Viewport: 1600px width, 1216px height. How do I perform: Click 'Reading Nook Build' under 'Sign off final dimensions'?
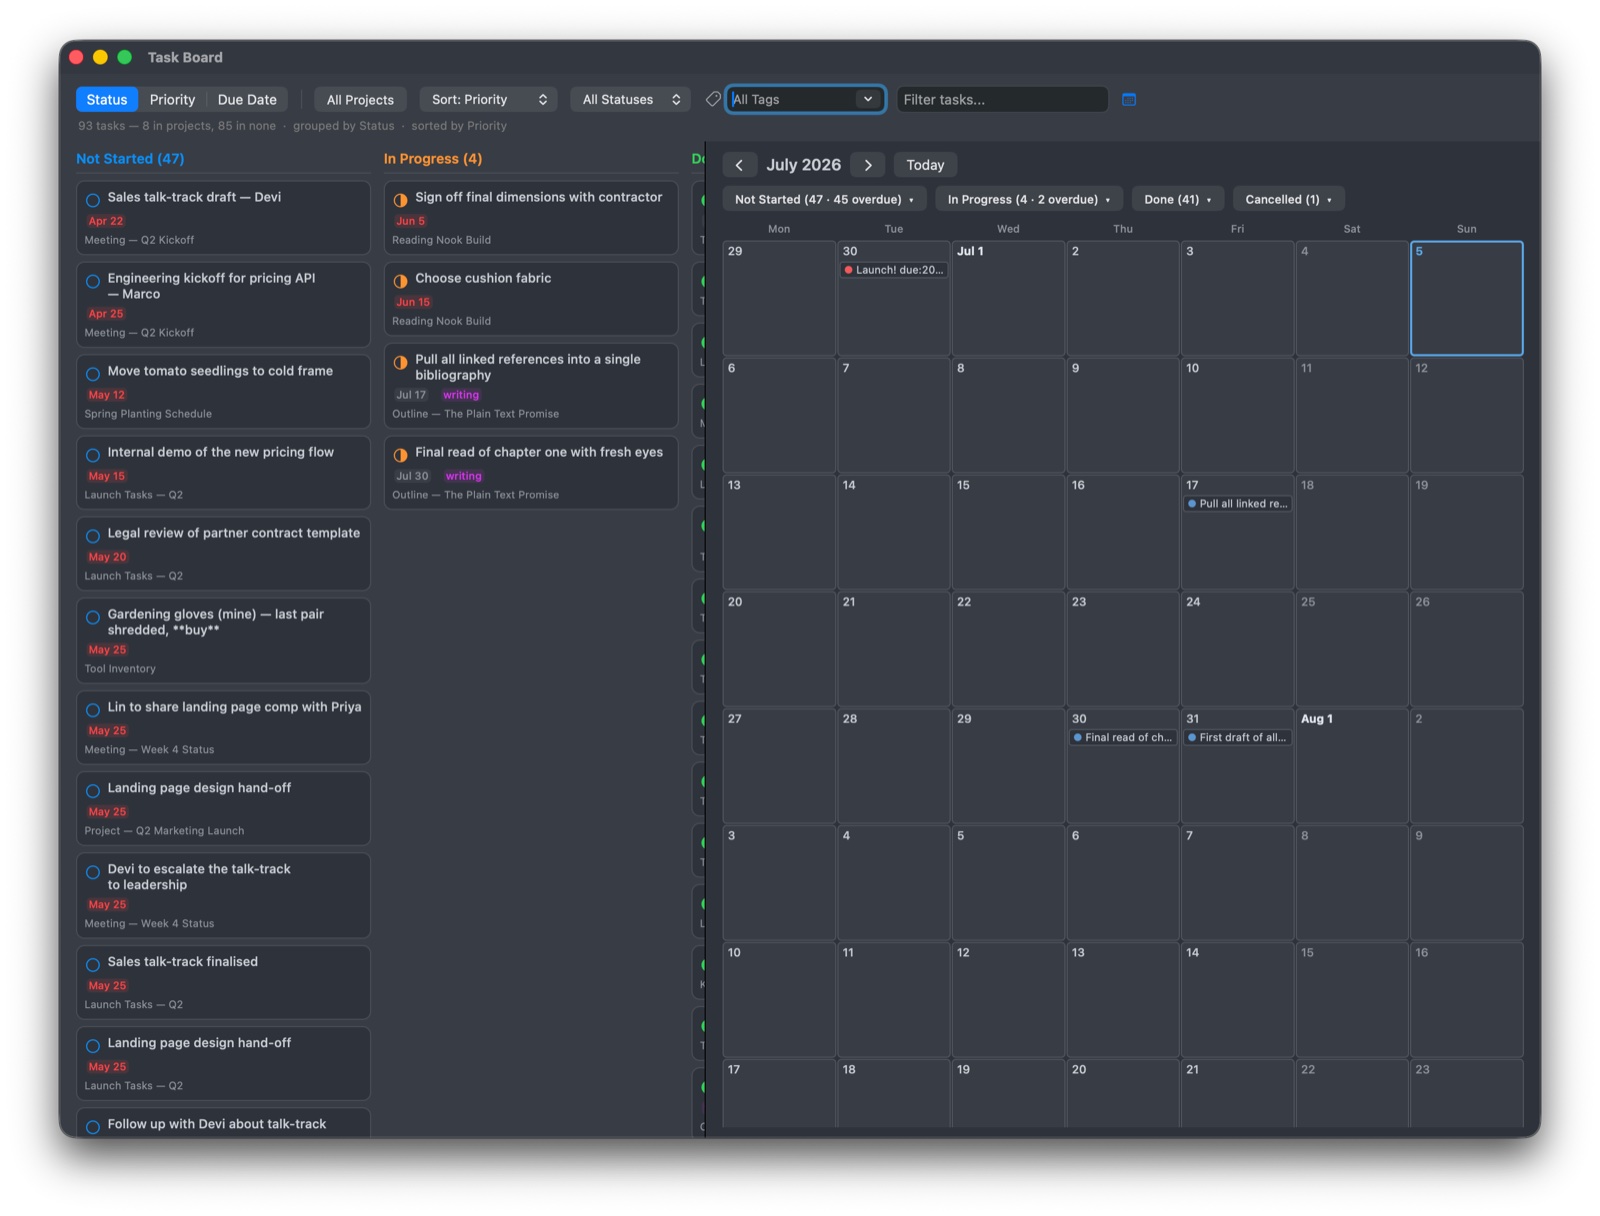point(441,240)
